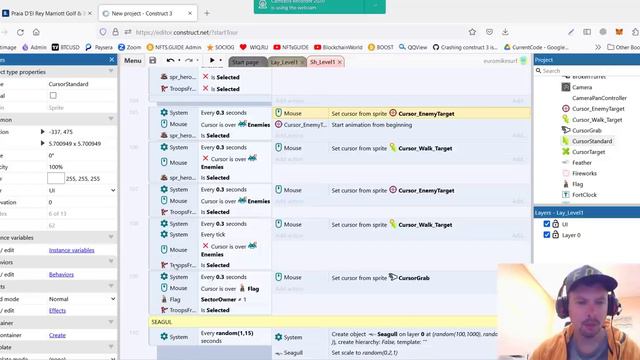Switch to Praia D'El Rey Marriott browser tab
The image size is (640, 360).
point(47,13)
